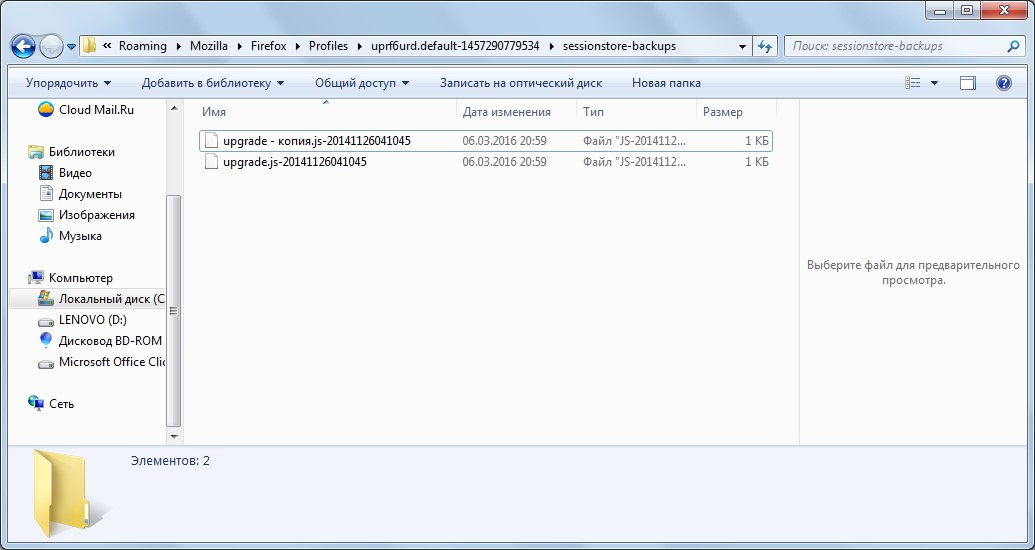The image size is (1035, 550).
Task: Select file upgrade - копия.js-20141126041045
Action: 486,141
